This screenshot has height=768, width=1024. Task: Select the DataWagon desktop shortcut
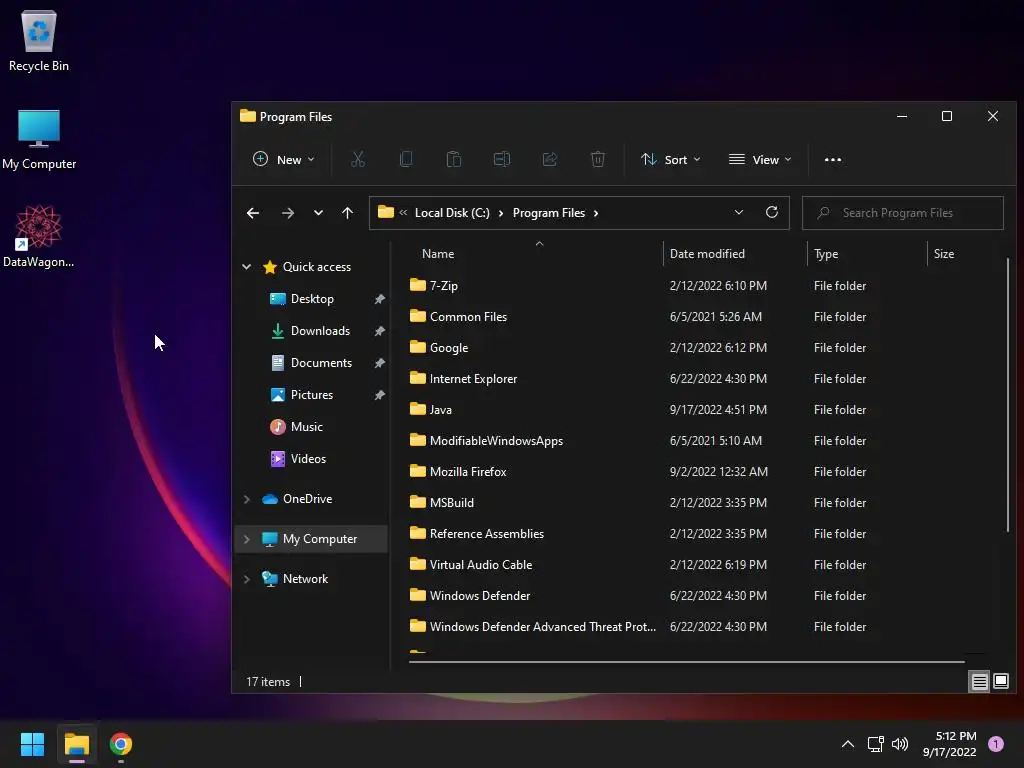point(39,236)
